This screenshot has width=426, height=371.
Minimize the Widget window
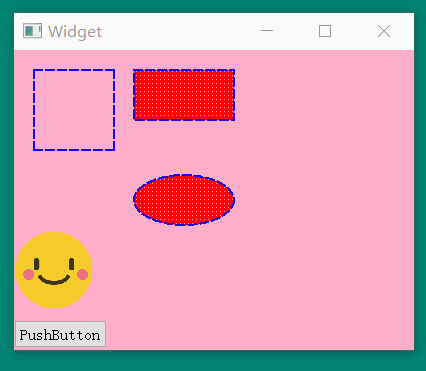coord(267,31)
